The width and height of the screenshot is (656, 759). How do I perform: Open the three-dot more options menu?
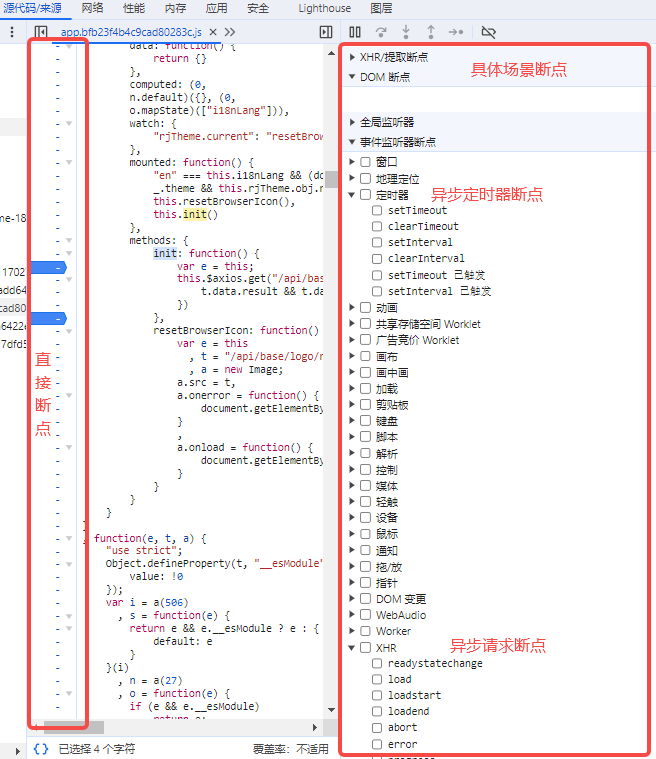[12, 32]
